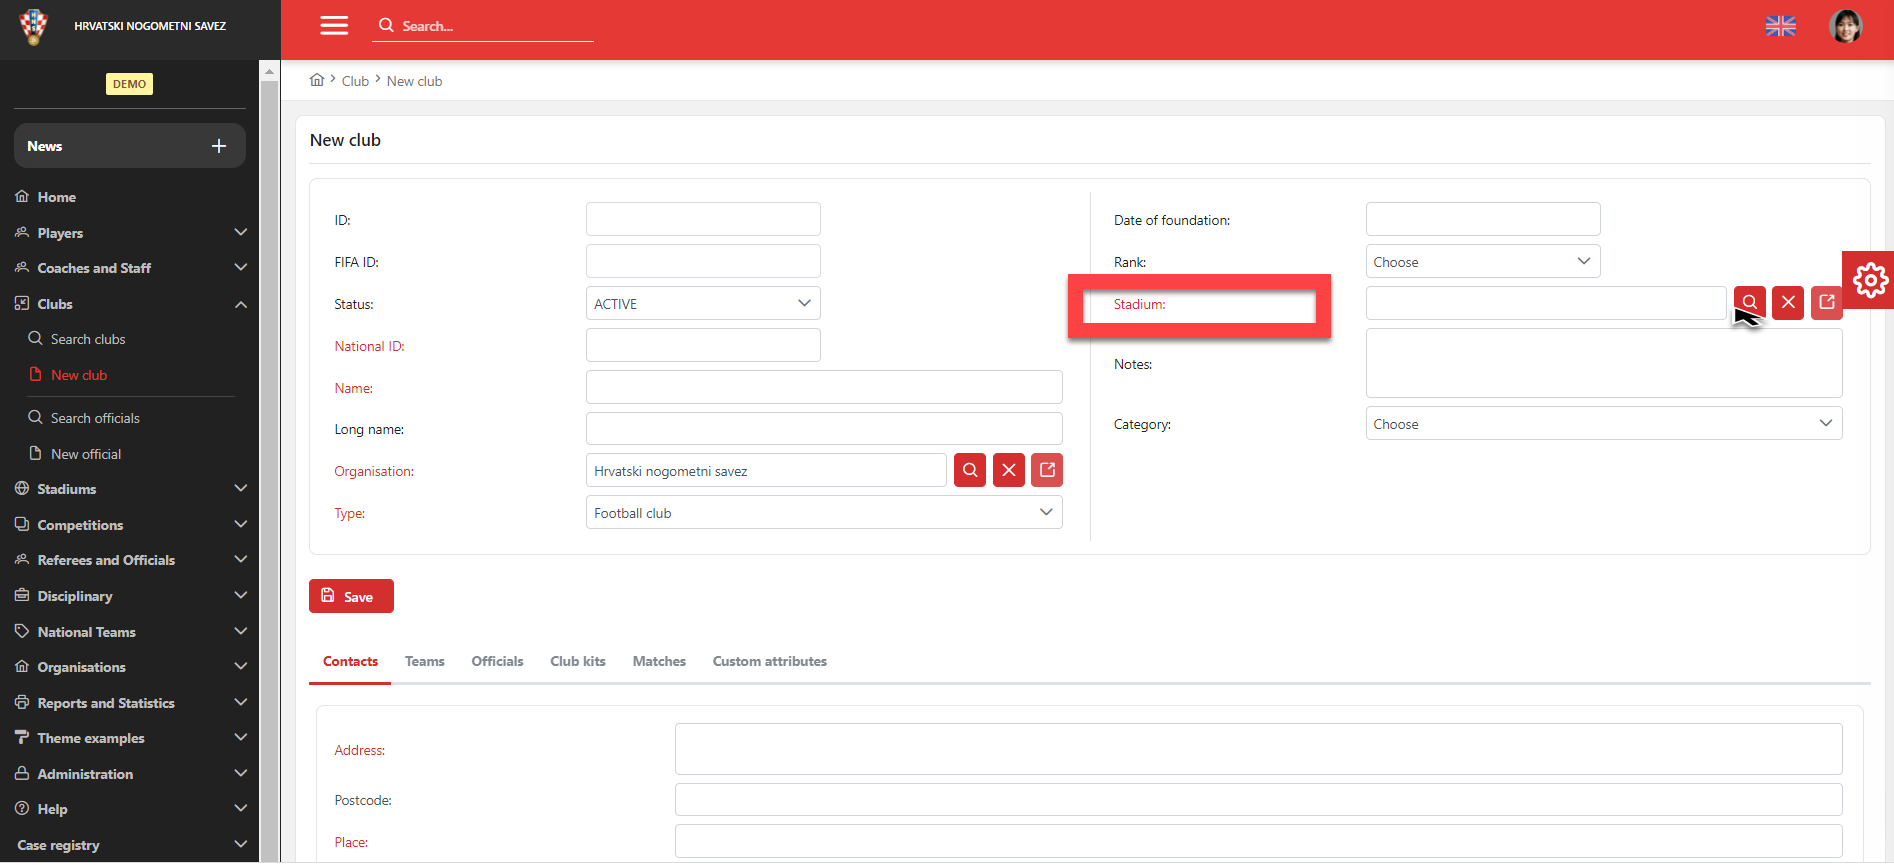
Task: Open Organisation in new window icon
Action: 1047,470
